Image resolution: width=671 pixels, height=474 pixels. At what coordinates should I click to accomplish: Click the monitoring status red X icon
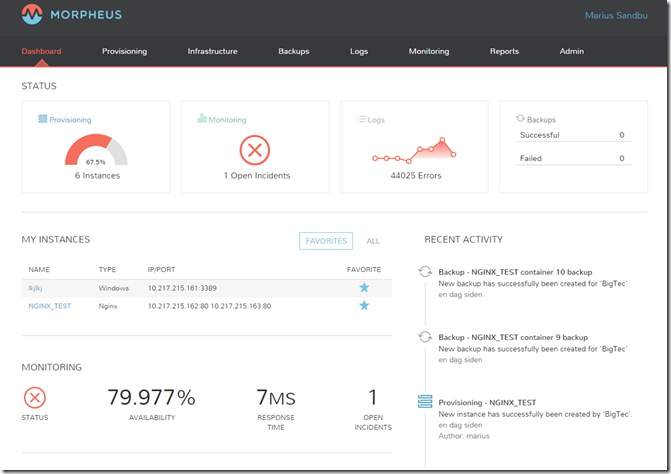click(34, 397)
